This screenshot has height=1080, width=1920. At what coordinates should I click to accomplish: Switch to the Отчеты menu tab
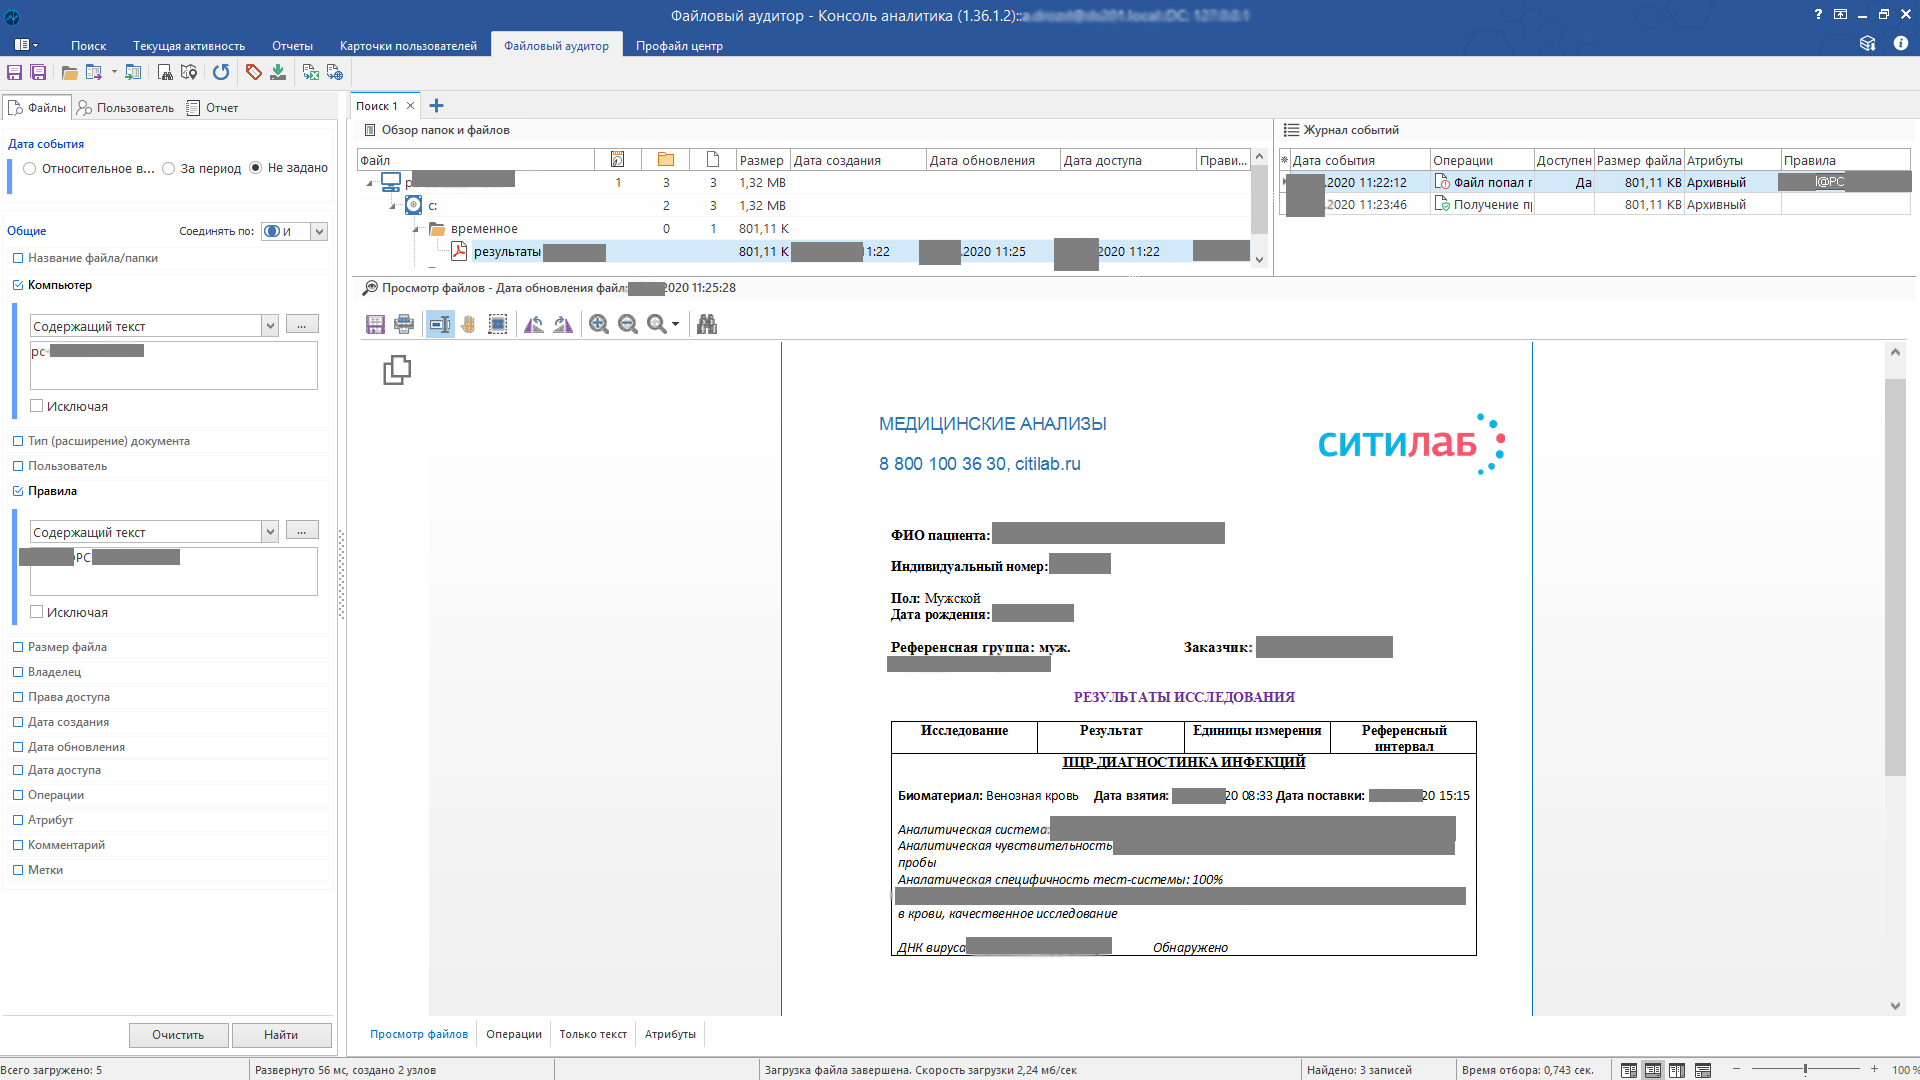point(292,46)
